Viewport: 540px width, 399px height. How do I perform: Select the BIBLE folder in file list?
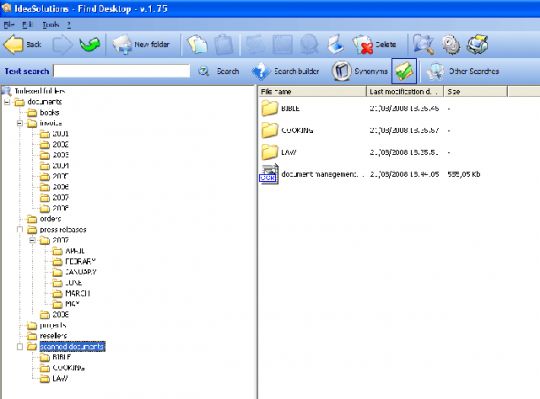click(x=280, y=108)
